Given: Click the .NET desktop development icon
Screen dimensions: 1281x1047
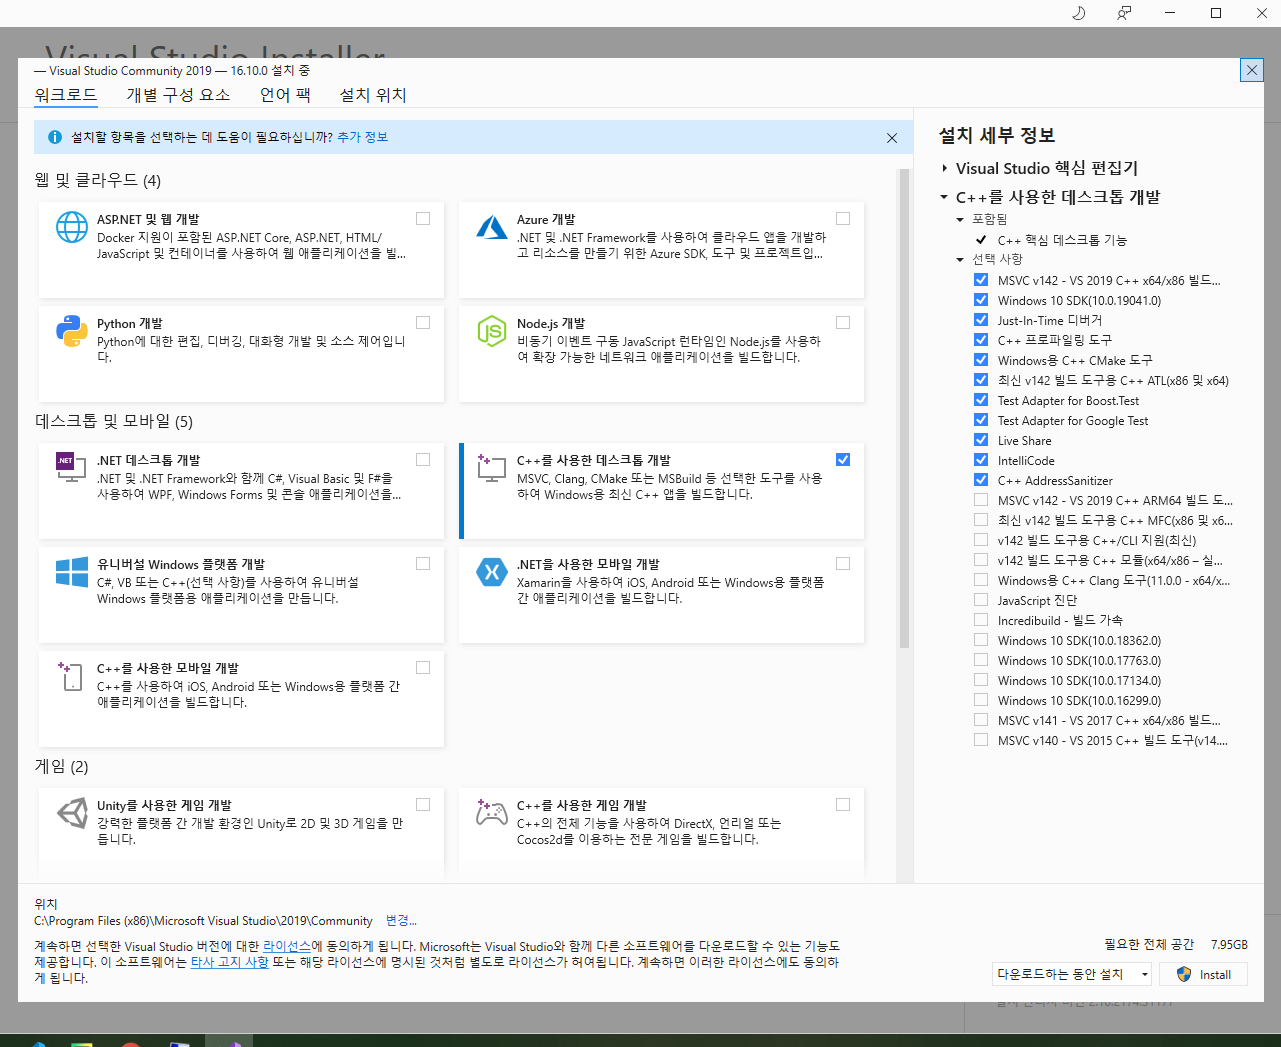Looking at the screenshot, I should (72, 467).
